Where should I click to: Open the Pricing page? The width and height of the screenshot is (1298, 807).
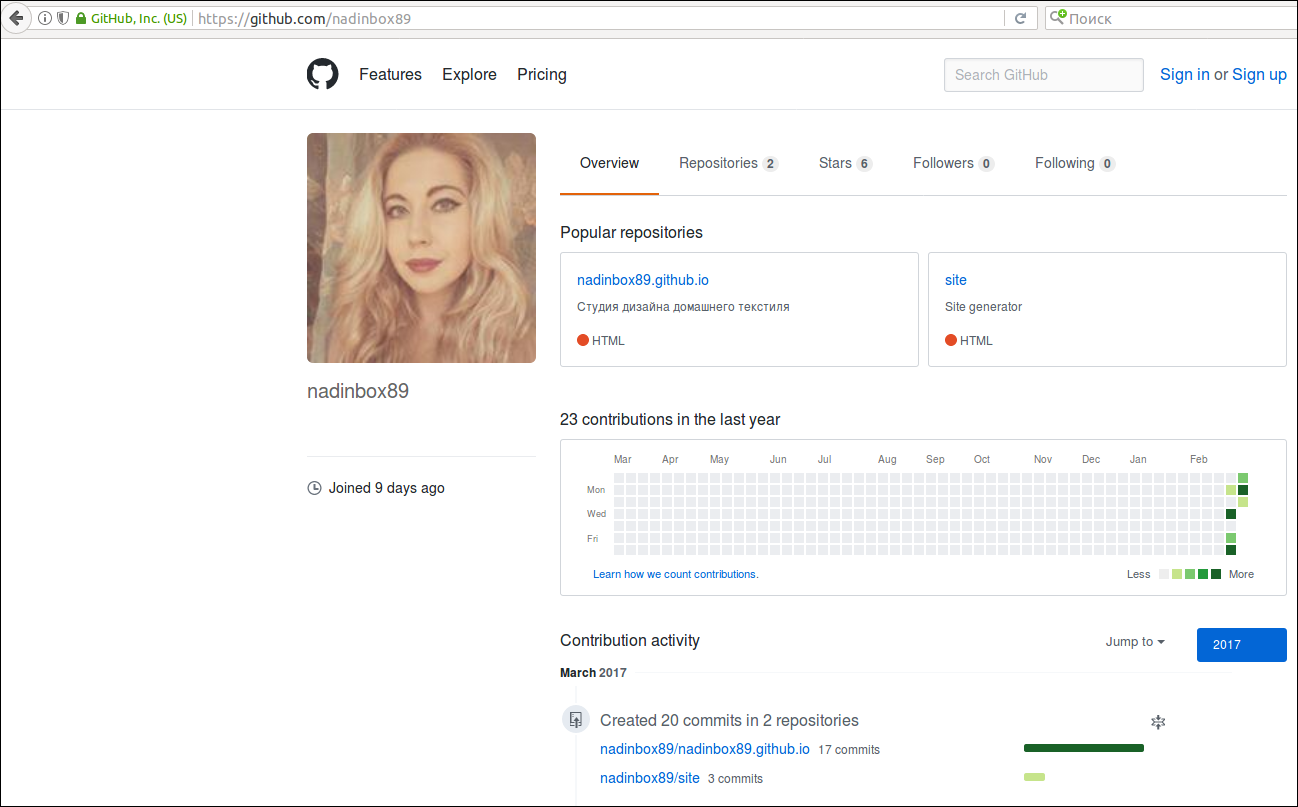(542, 74)
